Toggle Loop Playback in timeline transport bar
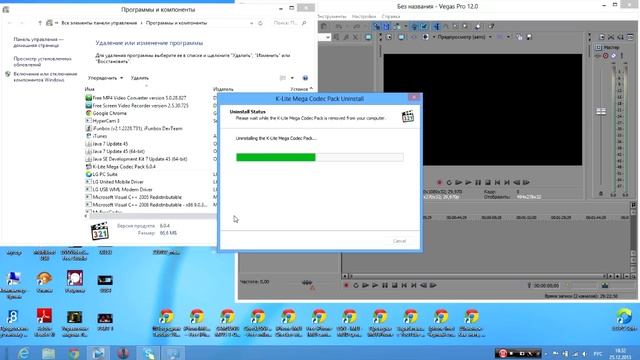 point(356,285)
